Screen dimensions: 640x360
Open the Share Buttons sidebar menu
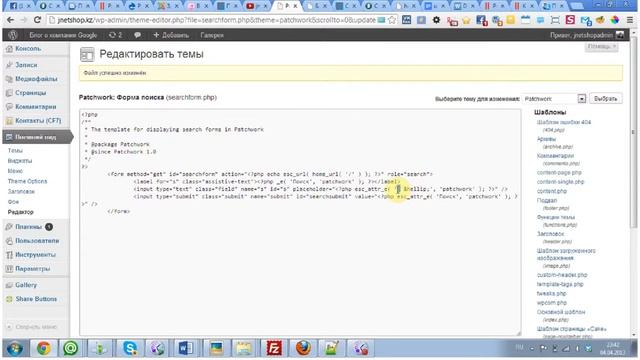click(36, 299)
